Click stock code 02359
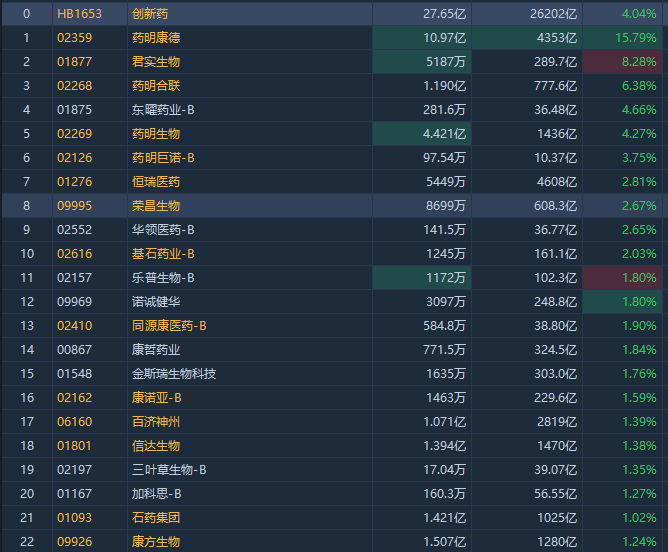Screen dimensions: 668x552 [x=75, y=37]
